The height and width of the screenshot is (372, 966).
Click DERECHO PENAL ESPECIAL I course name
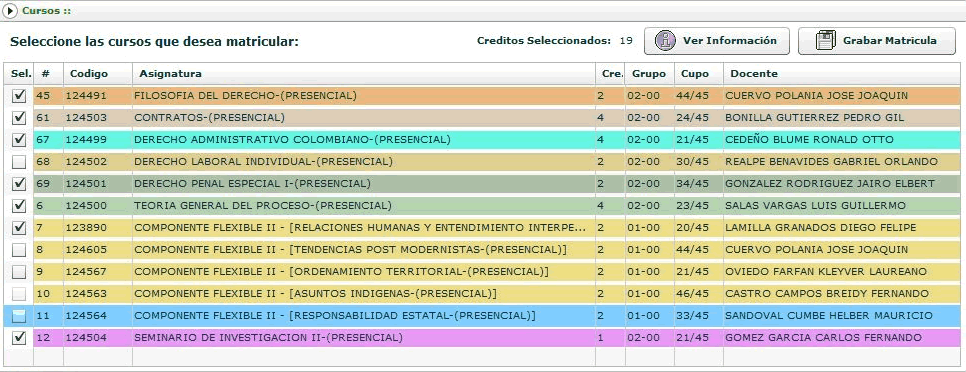coord(252,184)
